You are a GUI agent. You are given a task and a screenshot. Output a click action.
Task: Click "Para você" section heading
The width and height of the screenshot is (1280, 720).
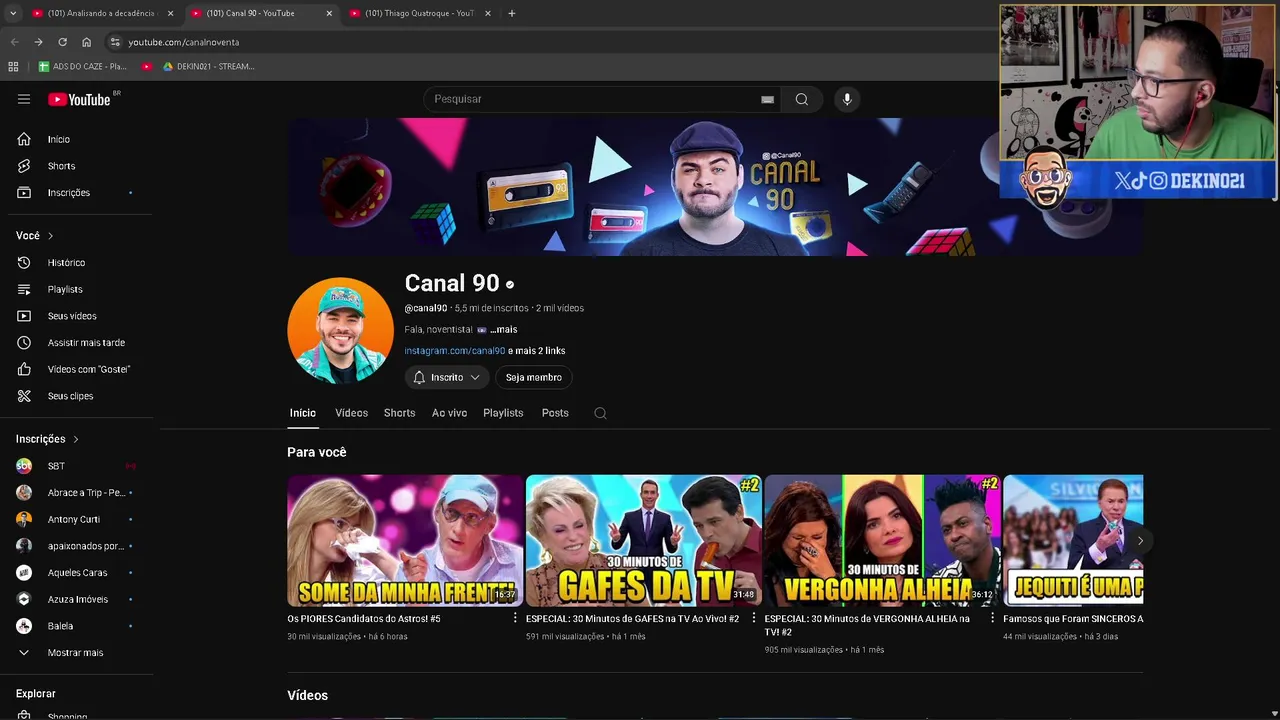tap(316, 452)
